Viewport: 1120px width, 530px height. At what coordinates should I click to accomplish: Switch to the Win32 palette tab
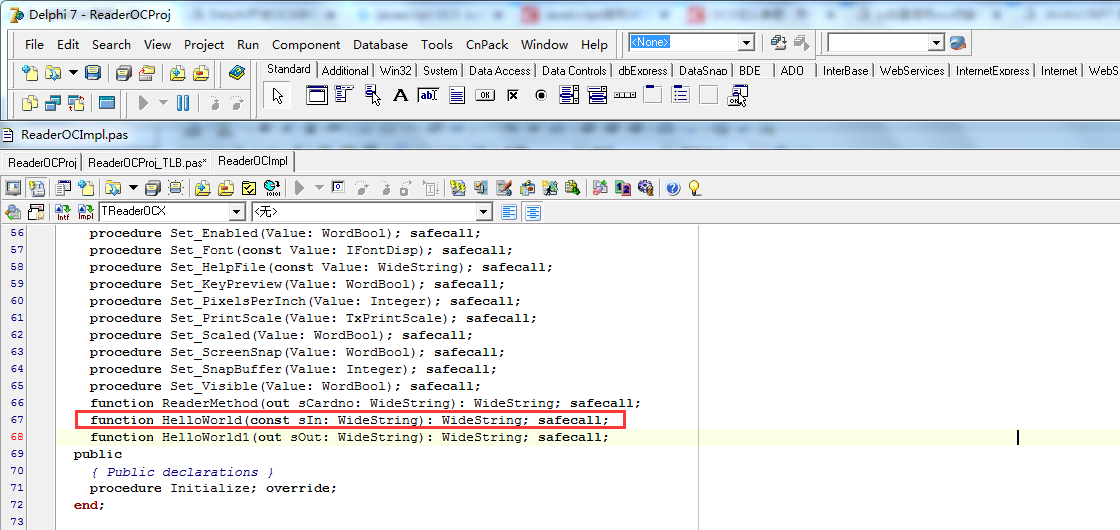click(395, 71)
